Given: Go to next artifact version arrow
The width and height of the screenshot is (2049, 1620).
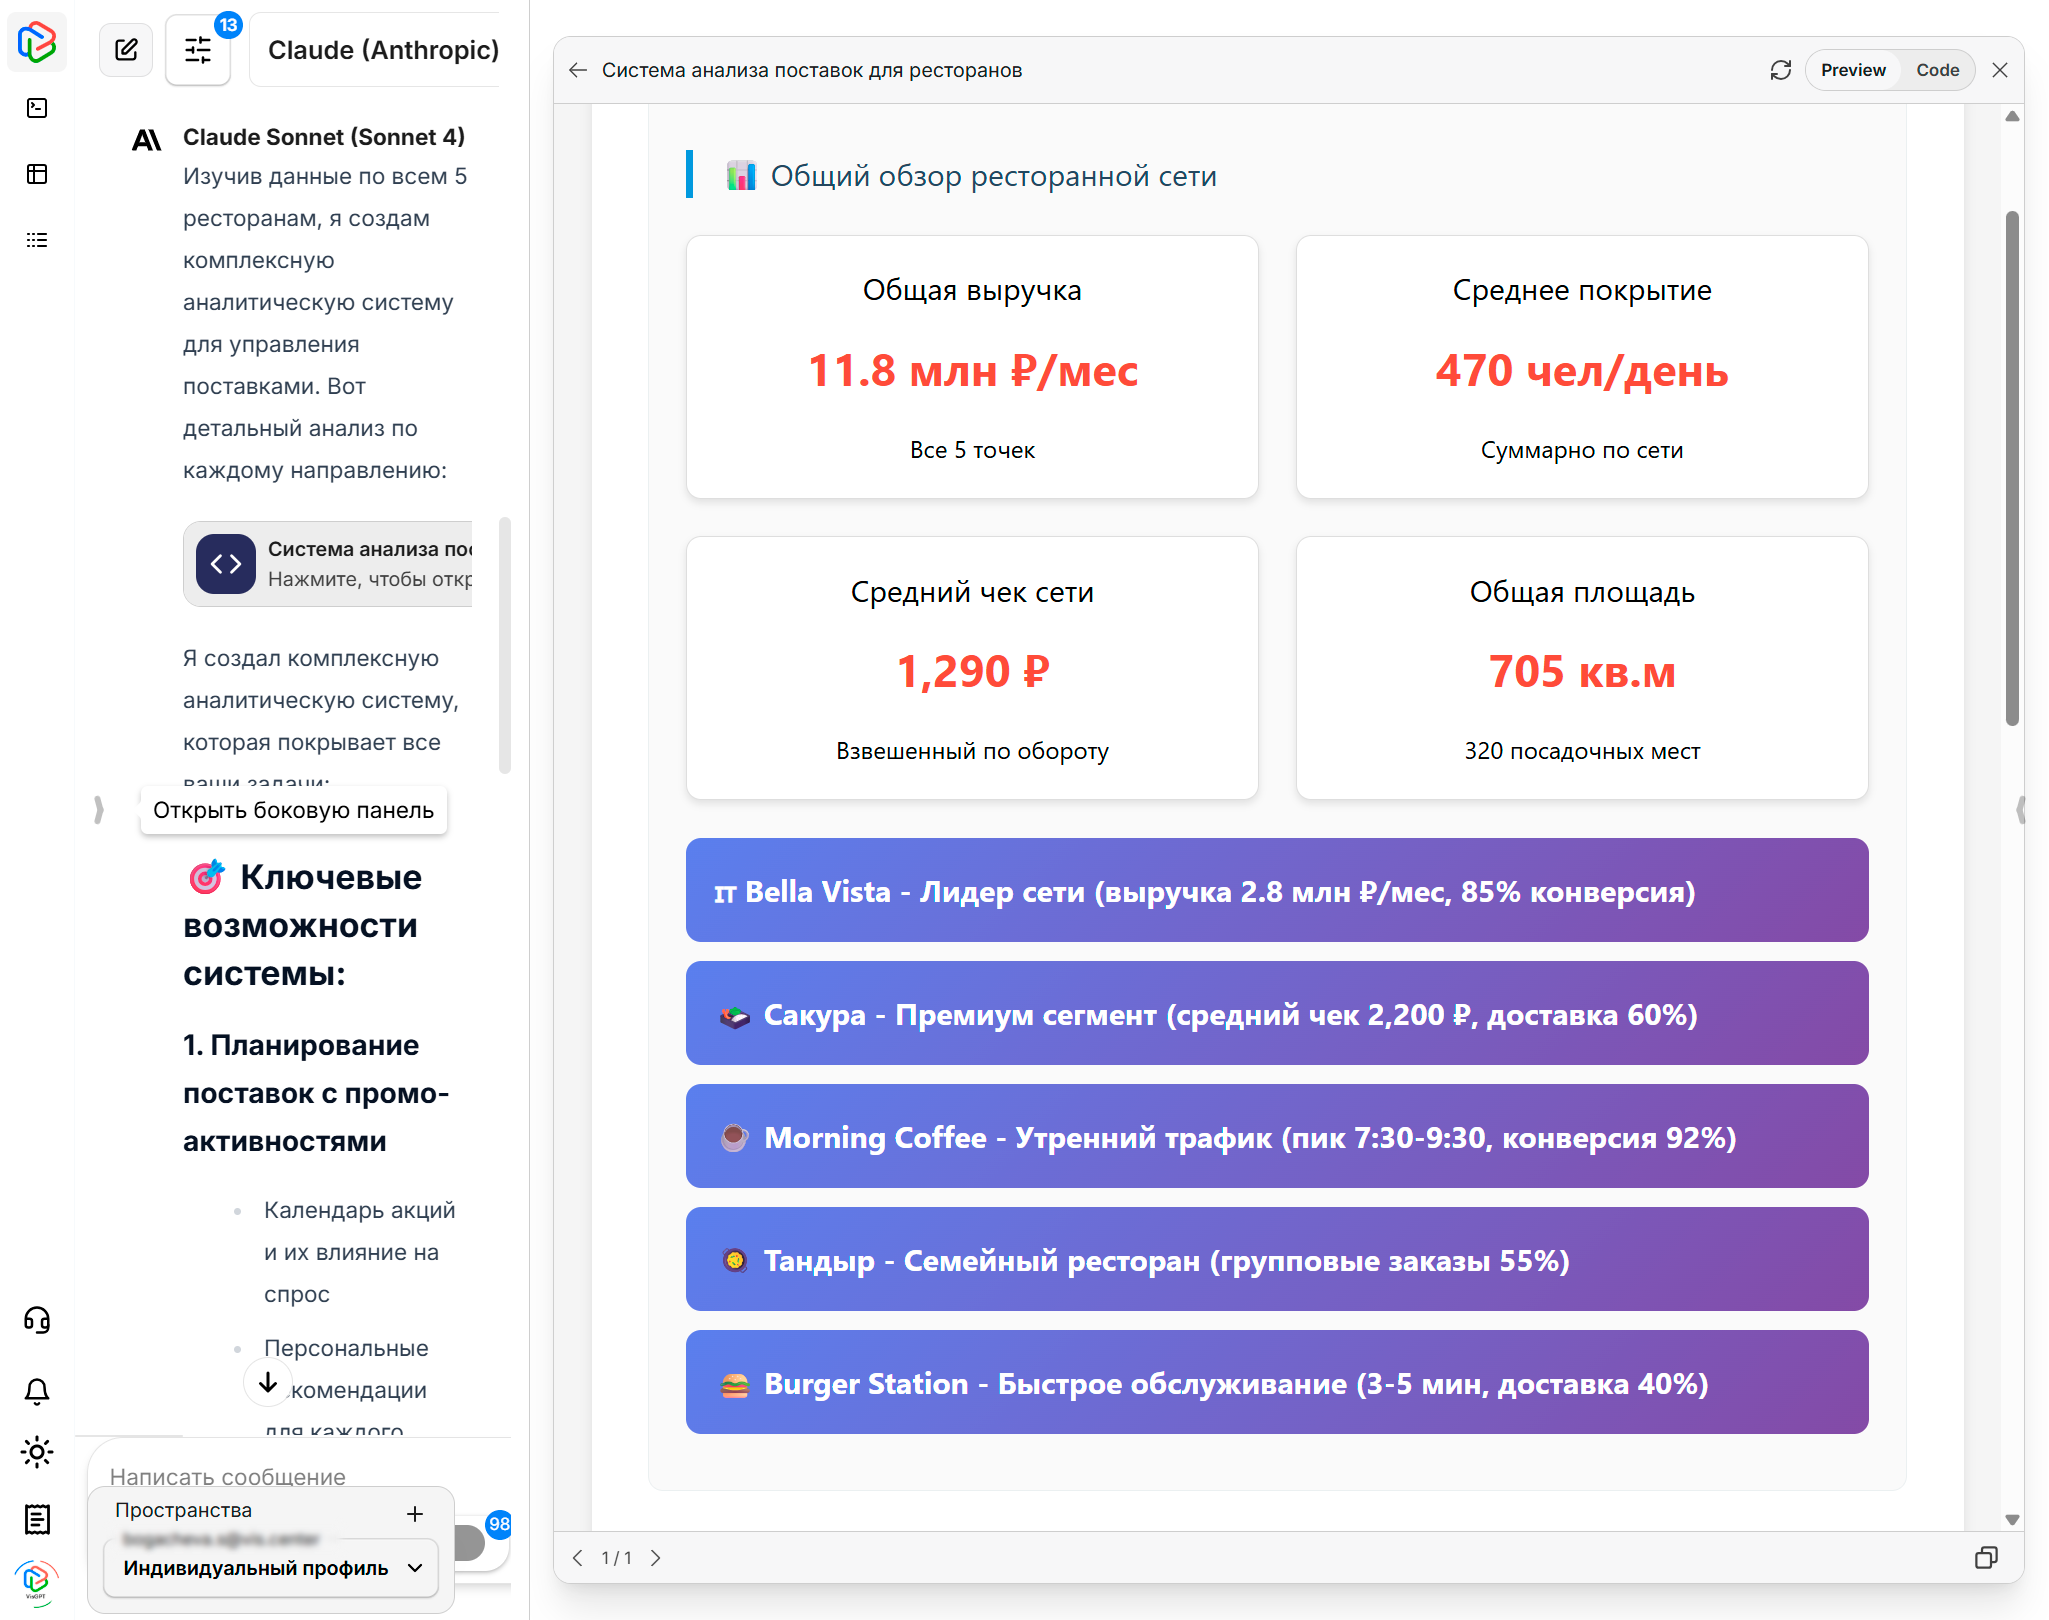Looking at the screenshot, I should (x=656, y=1558).
